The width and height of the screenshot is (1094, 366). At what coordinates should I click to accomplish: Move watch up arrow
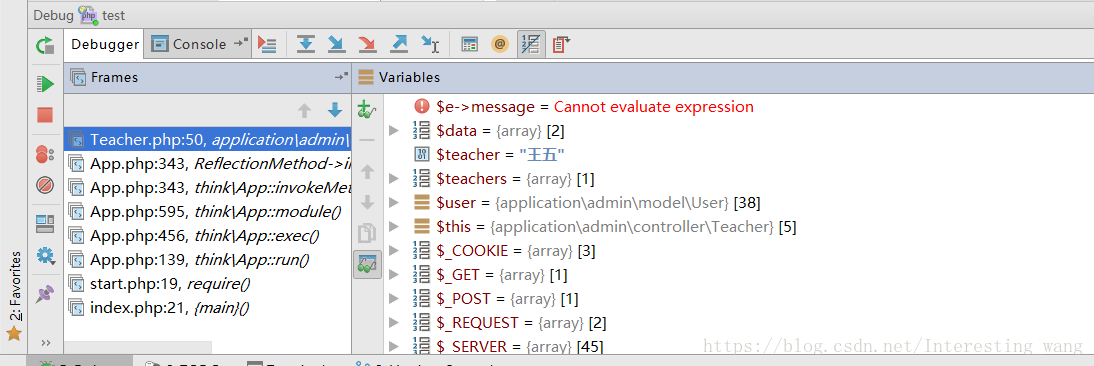click(x=367, y=171)
